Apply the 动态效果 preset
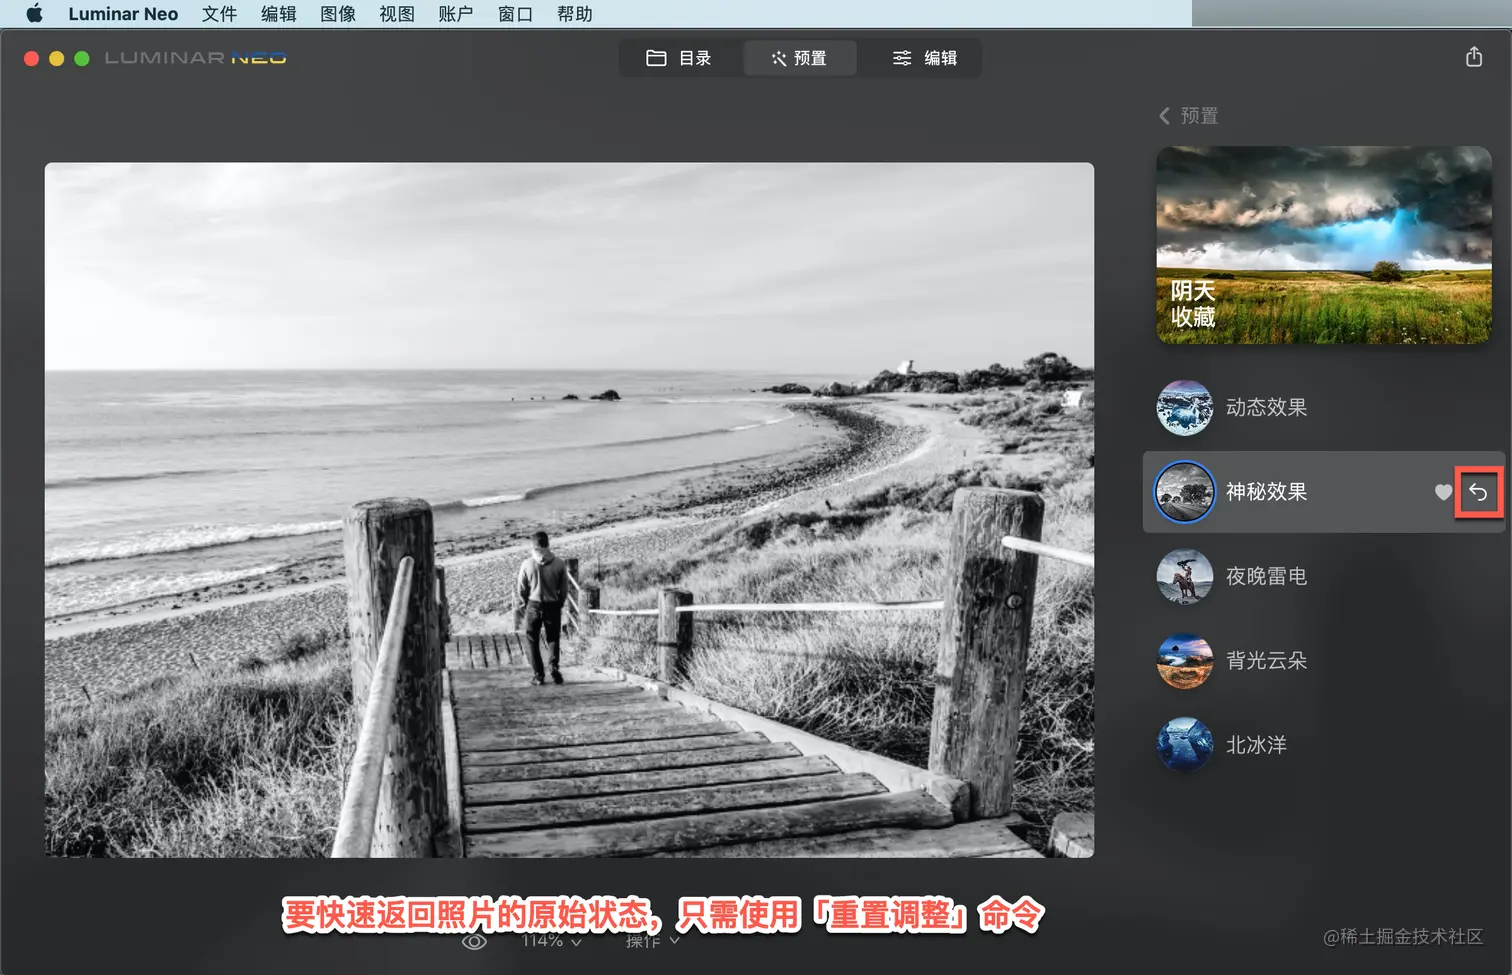The height and width of the screenshot is (975, 1512). [1324, 408]
